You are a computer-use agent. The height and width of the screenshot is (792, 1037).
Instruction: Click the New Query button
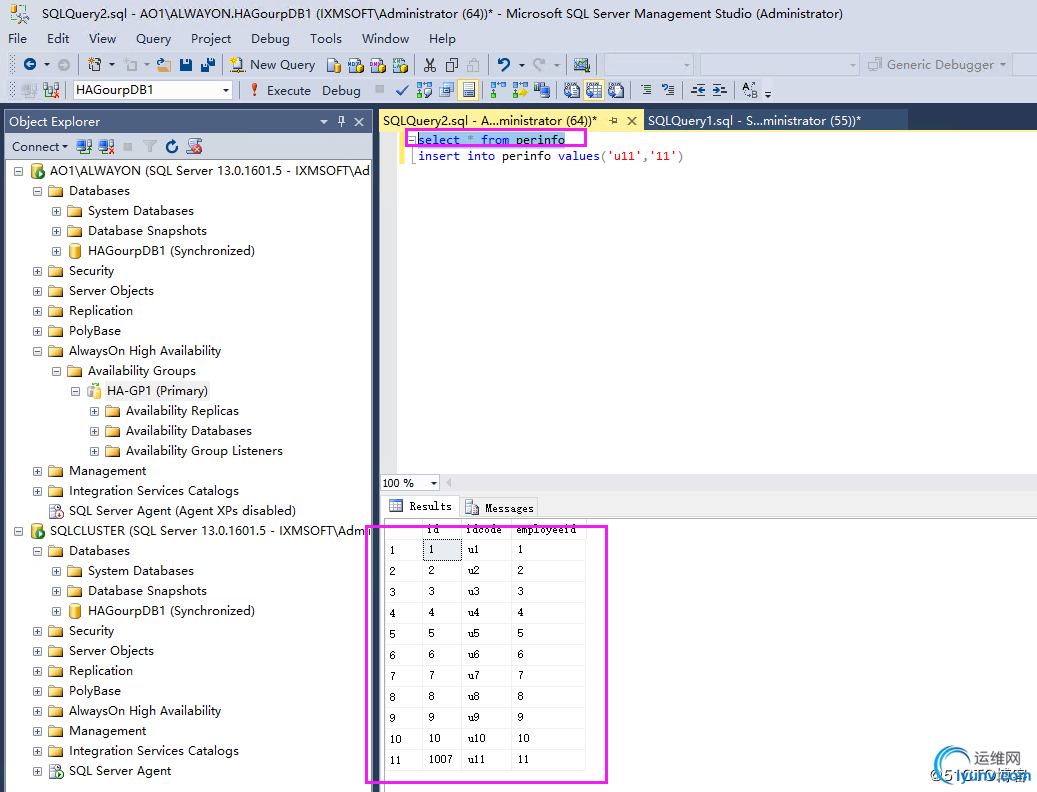[x=272, y=65]
